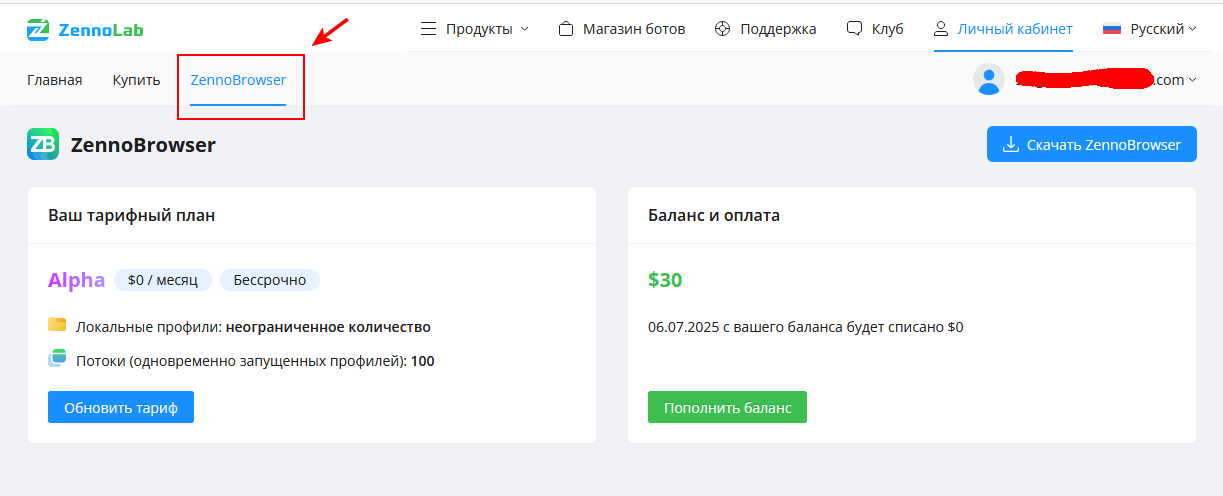Click the ZennoBrowser page title
Screen dimensions: 1223x496
pyautogui.click(x=143, y=145)
